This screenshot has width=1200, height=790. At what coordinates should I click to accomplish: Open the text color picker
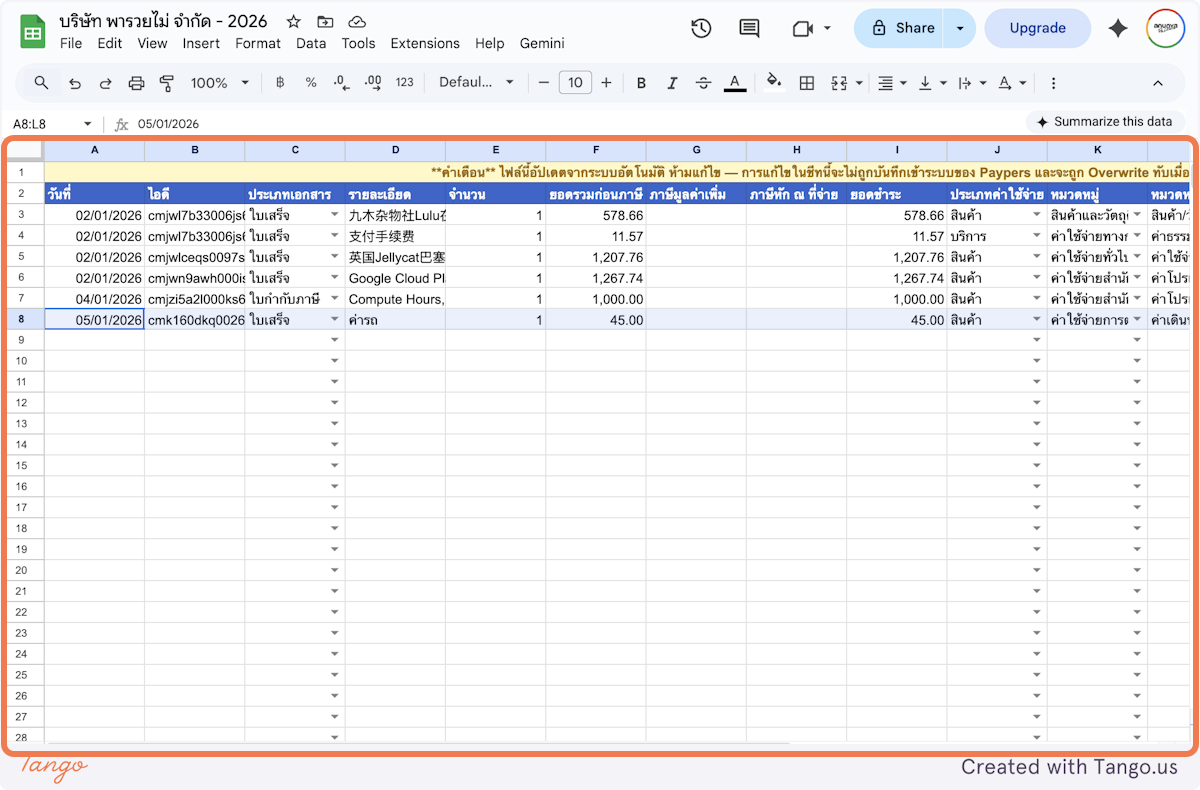735,83
